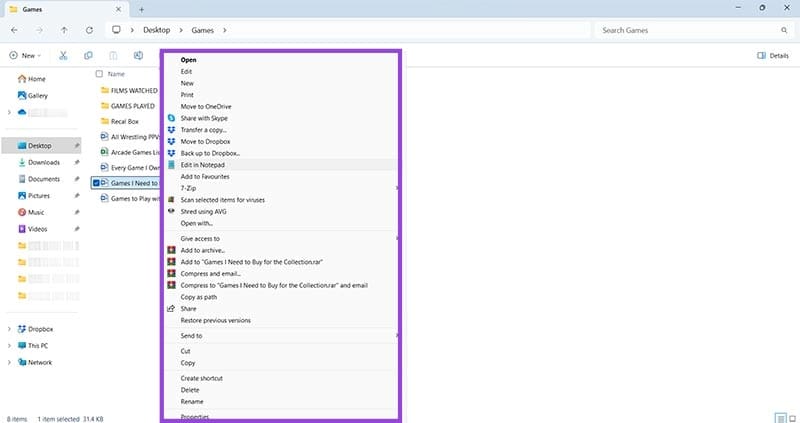The width and height of the screenshot is (800, 423).
Task: Open the New dropdown button
Action: coord(25,56)
